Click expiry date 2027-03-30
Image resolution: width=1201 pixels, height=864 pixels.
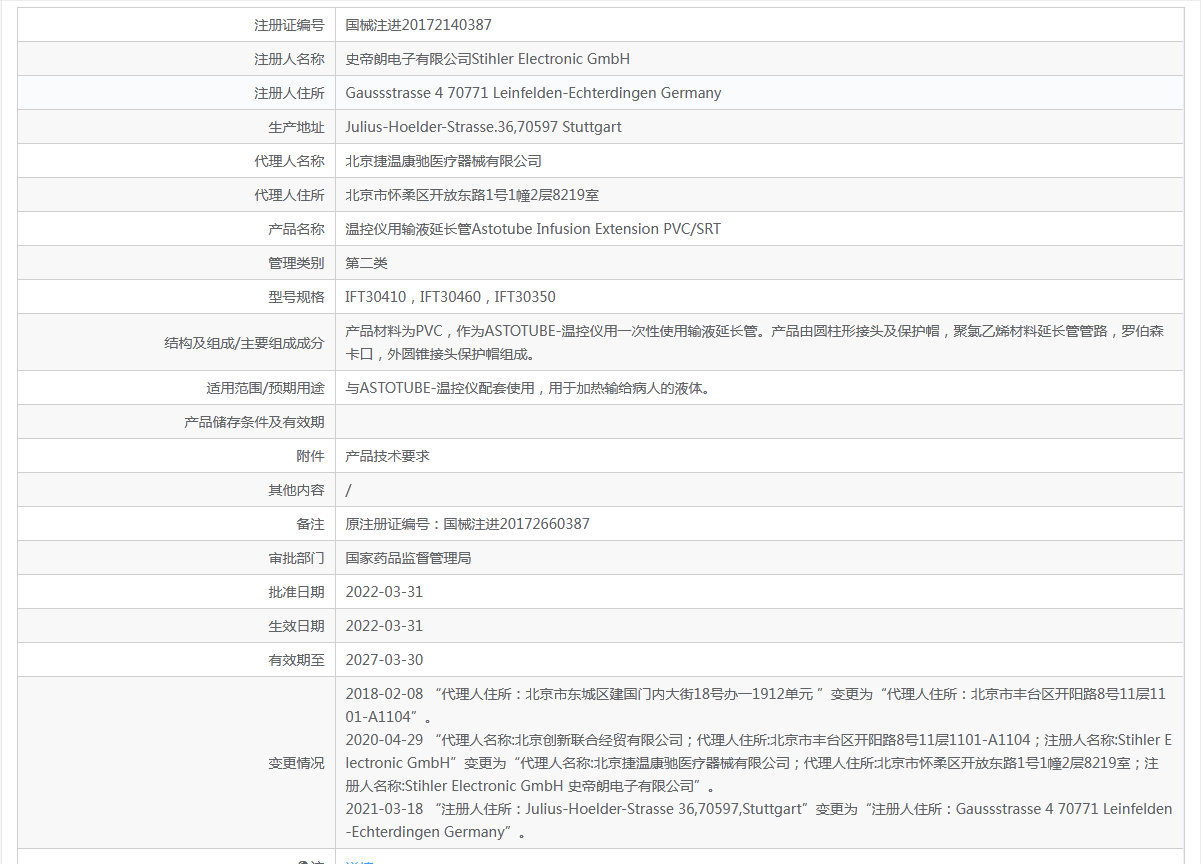point(384,660)
